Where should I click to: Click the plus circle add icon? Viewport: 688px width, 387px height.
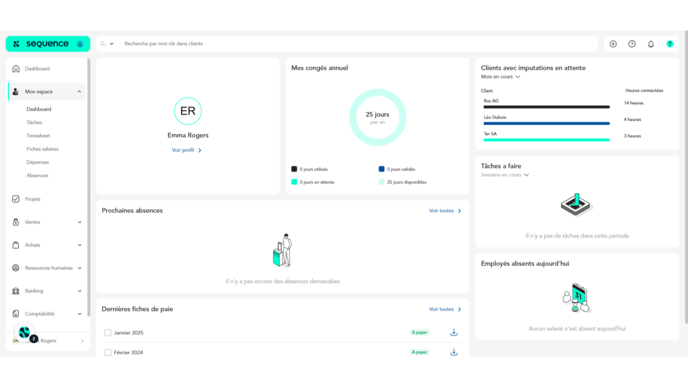coord(613,44)
